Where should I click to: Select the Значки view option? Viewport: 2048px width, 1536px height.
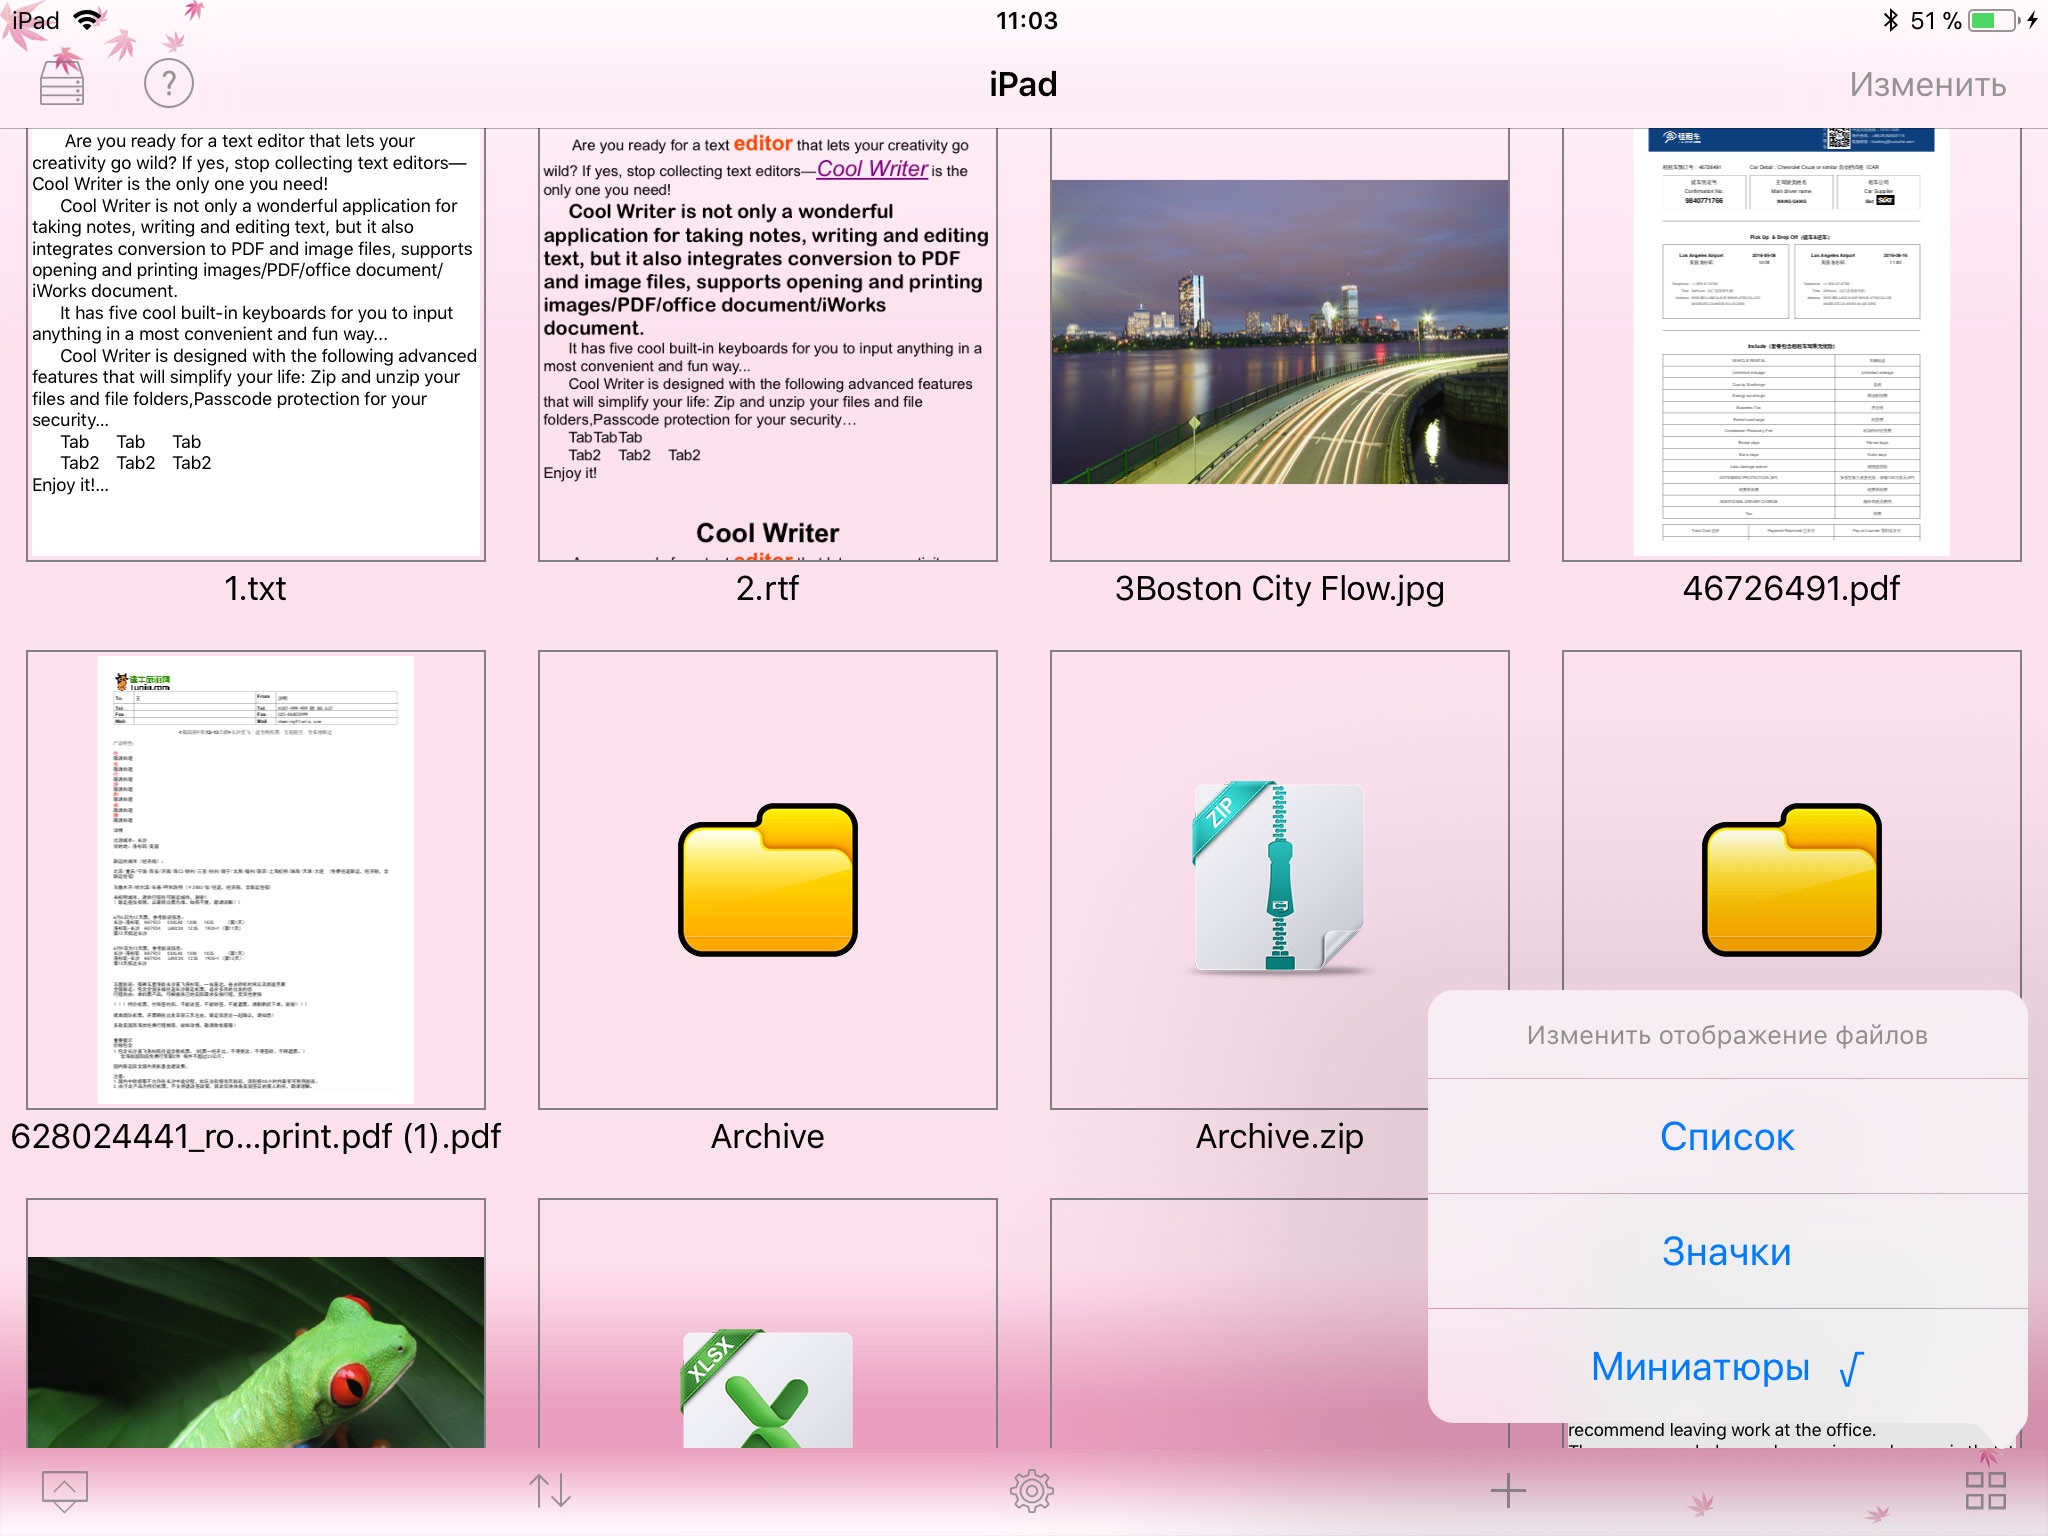click(x=1727, y=1252)
